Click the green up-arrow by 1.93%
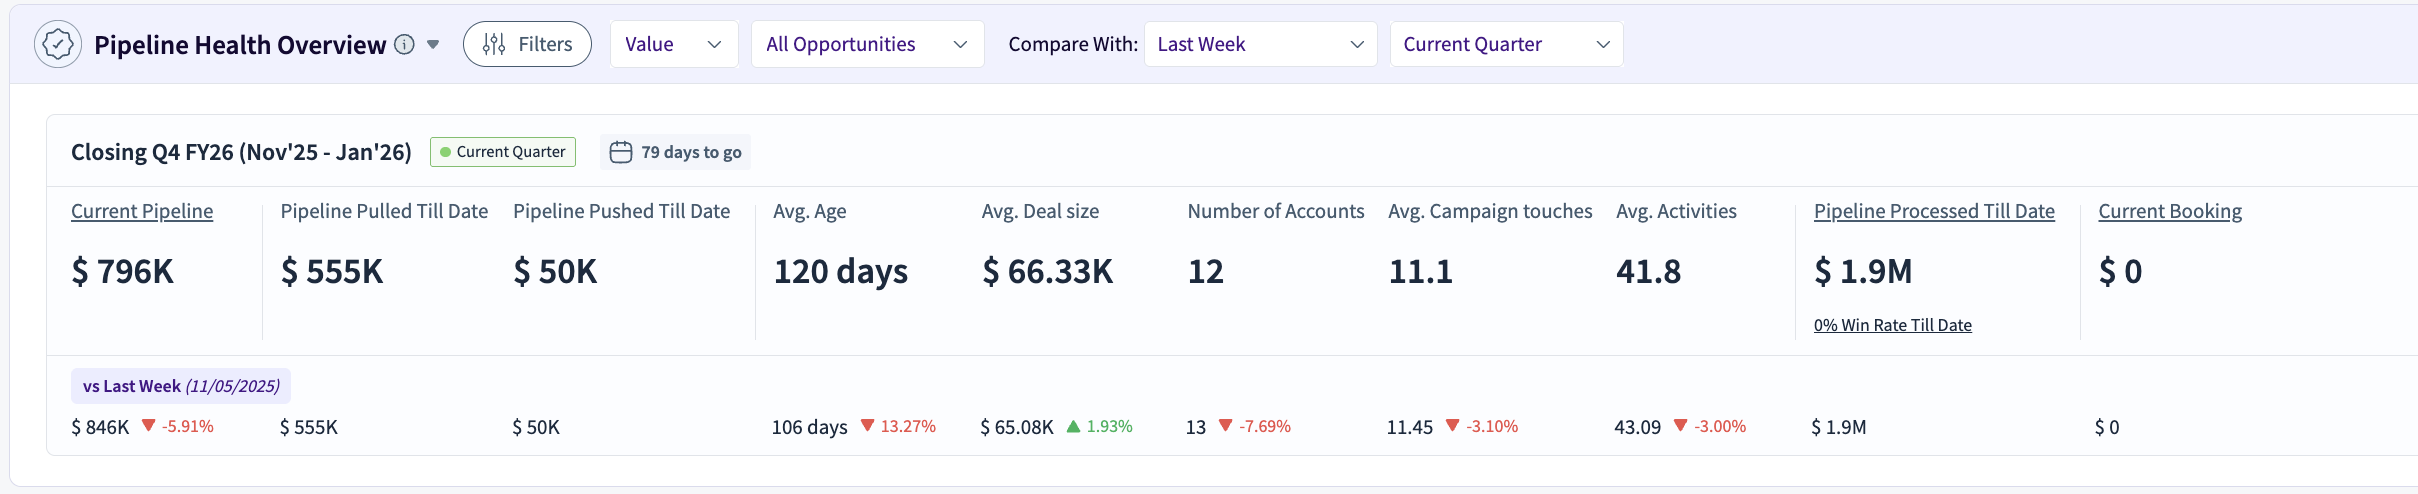This screenshot has width=2418, height=494. point(1074,426)
